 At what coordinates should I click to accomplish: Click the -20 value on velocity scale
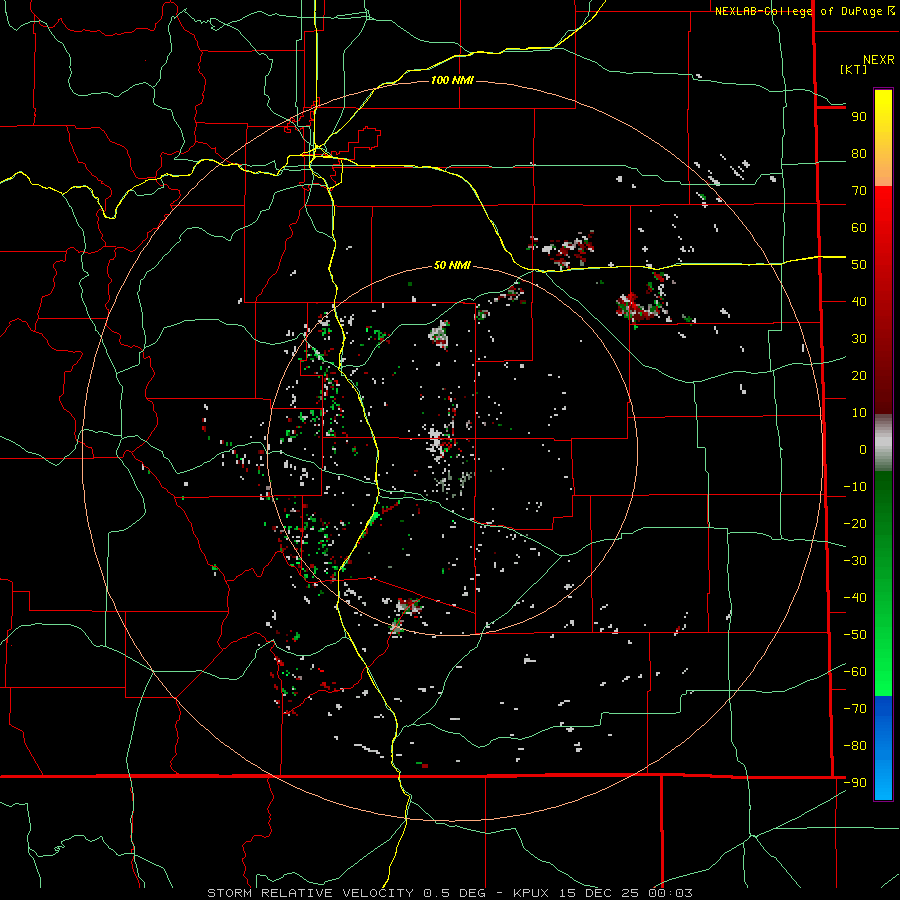point(855,523)
